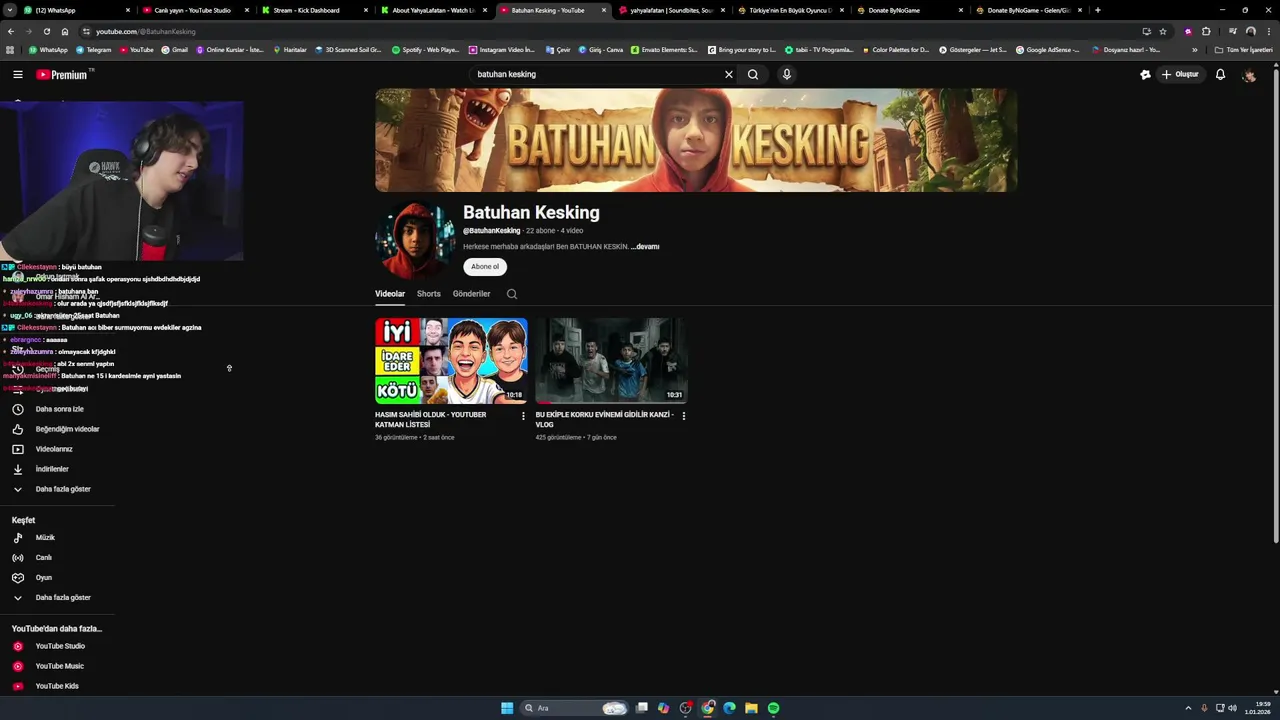Start voice search with the microphone

787,74
